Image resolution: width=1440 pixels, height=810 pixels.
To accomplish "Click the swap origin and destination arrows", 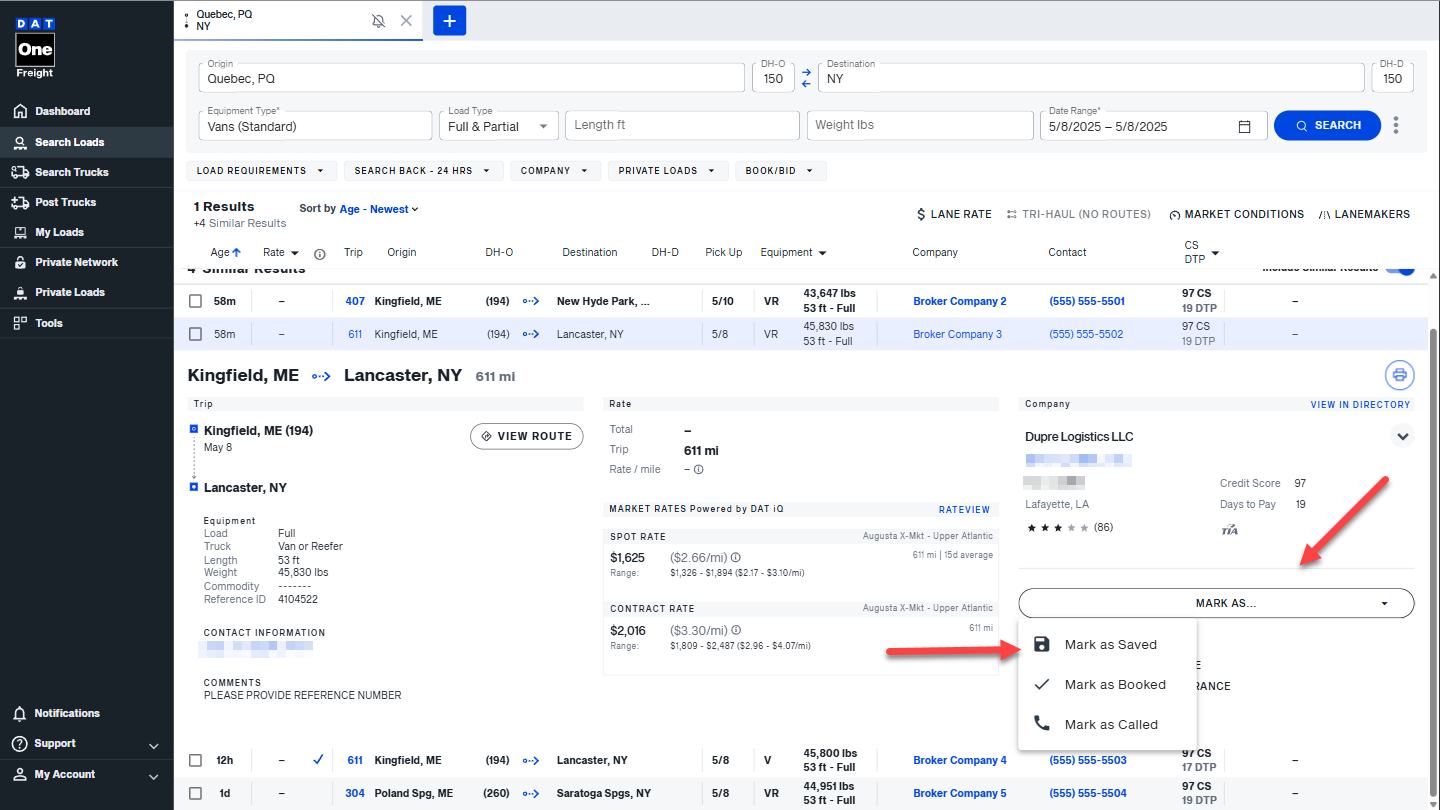I will [807, 77].
